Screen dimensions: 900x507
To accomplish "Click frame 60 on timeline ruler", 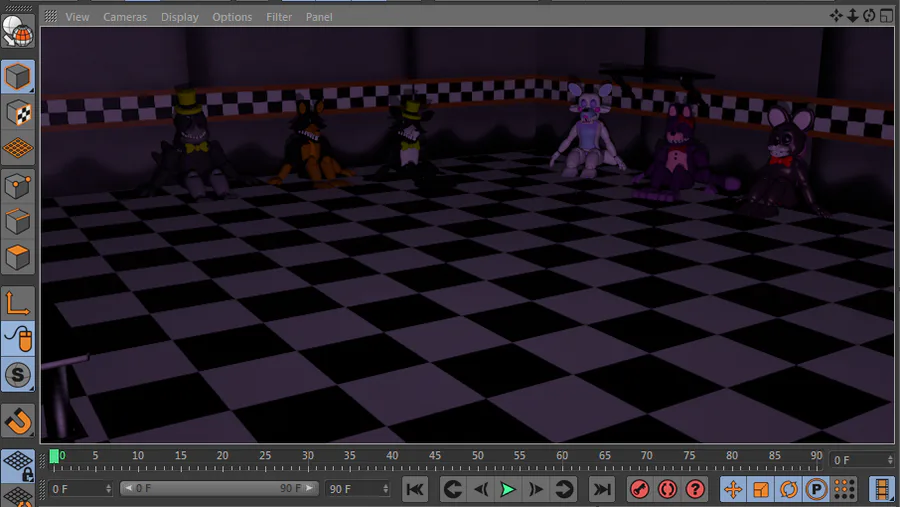I will click(562, 456).
